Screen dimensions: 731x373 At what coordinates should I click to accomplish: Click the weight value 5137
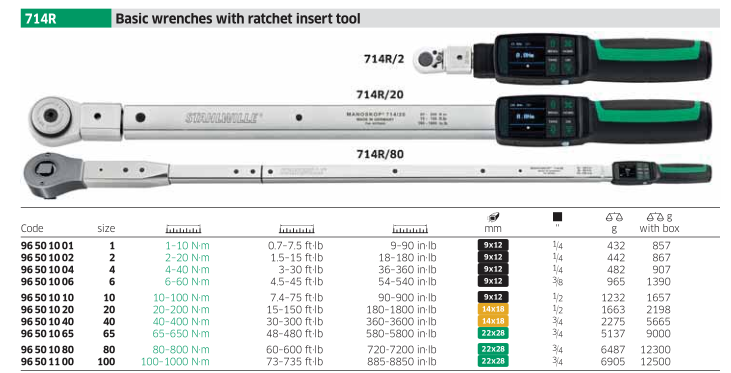click(613, 334)
